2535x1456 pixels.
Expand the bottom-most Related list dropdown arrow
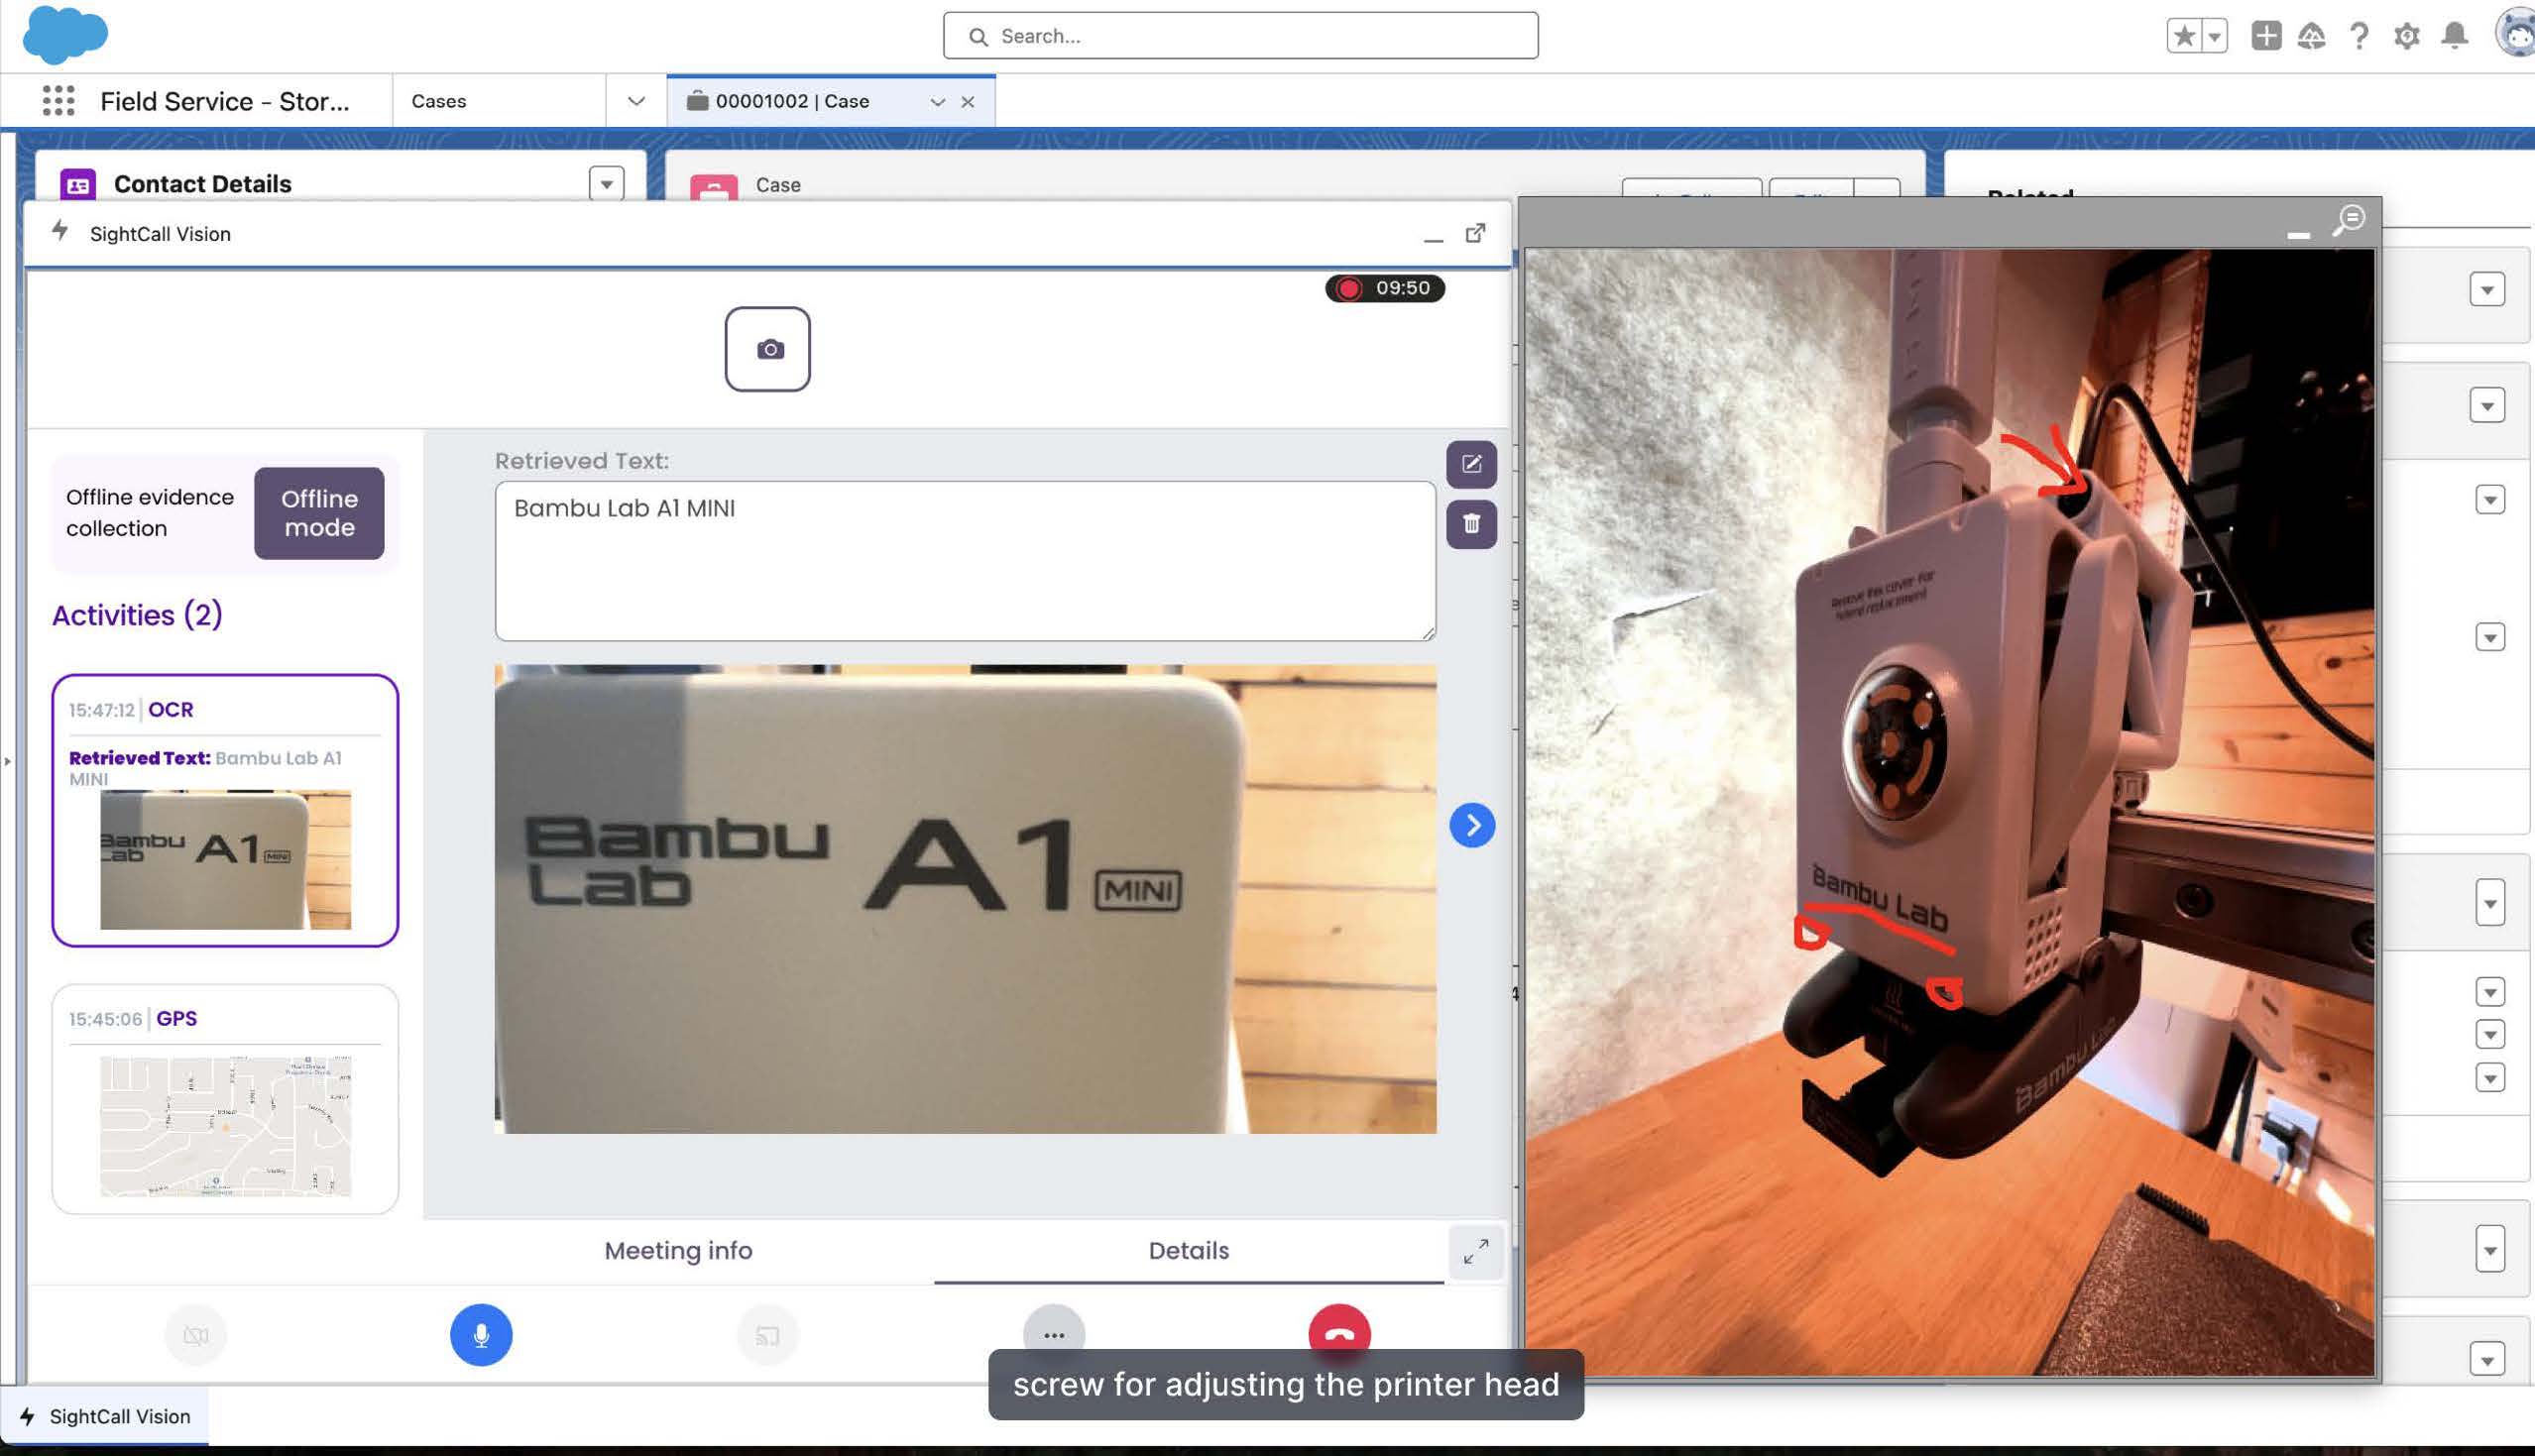tap(2487, 1359)
